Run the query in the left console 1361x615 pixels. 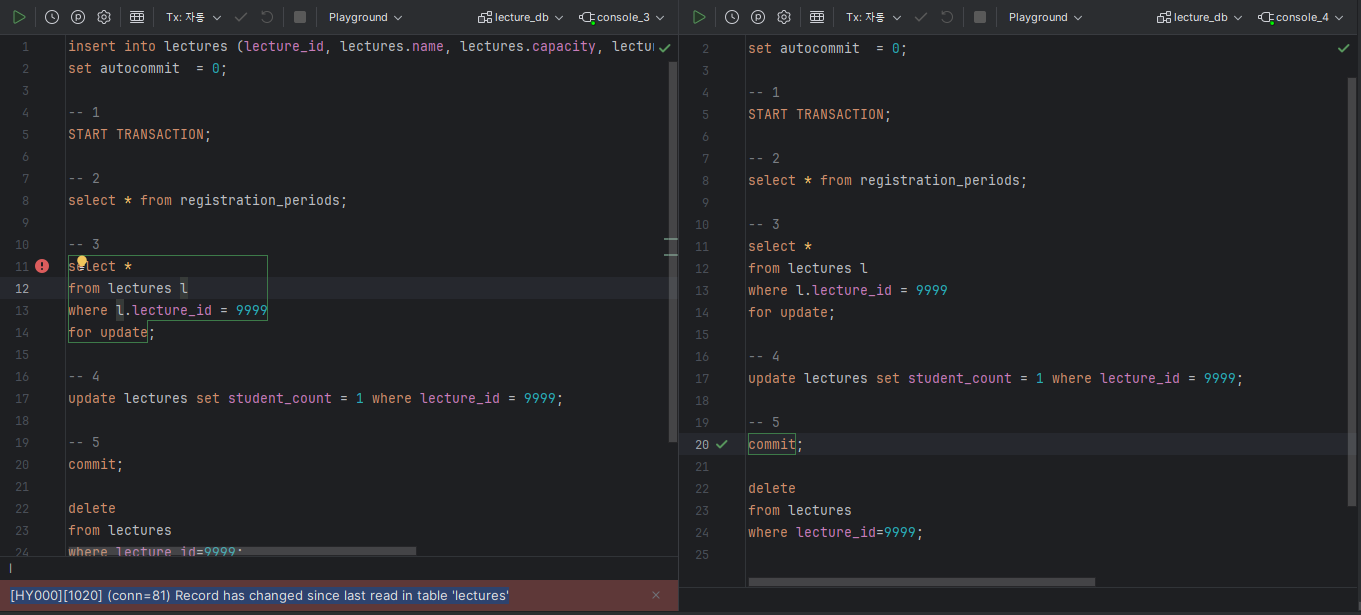[19, 17]
